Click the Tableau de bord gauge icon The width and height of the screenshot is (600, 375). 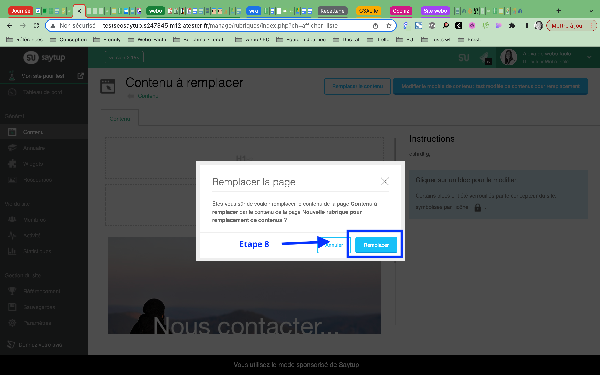tap(12, 92)
